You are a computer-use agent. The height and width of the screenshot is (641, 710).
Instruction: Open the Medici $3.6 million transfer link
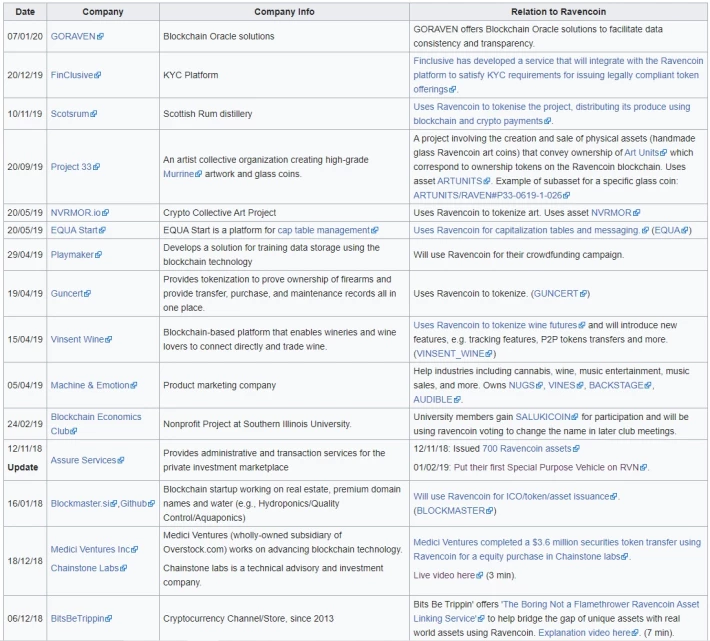[x=557, y=550]
